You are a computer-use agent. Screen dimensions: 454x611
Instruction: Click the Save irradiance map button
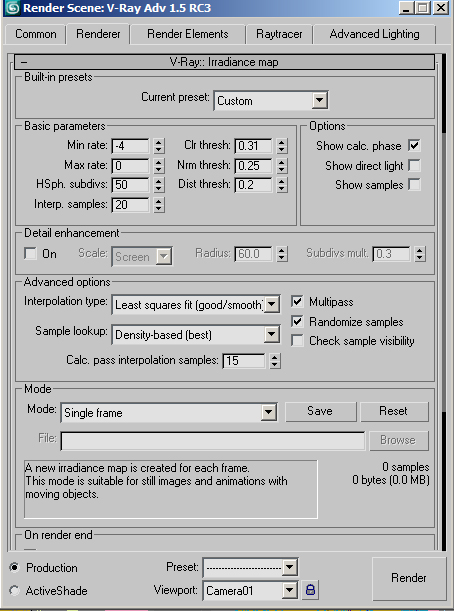click(x=320, y=411)
